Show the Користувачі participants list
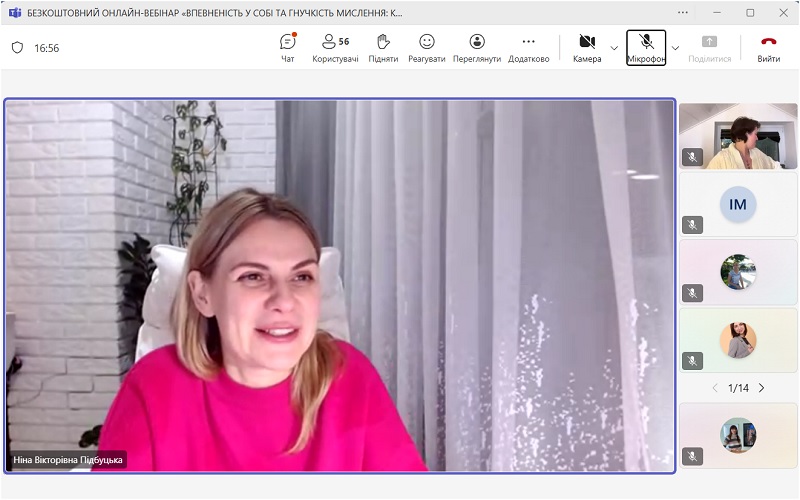The image size is (800, 500). point(334,47)
